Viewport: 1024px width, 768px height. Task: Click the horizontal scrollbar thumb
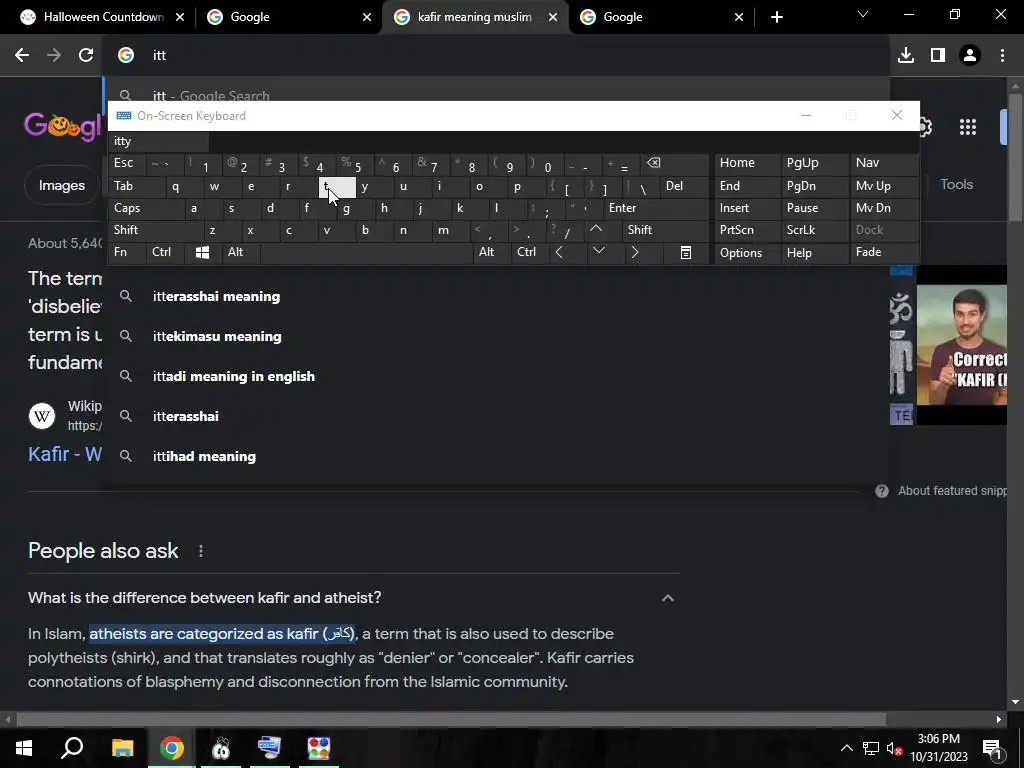pyautogui.click(x=451, y=720)
